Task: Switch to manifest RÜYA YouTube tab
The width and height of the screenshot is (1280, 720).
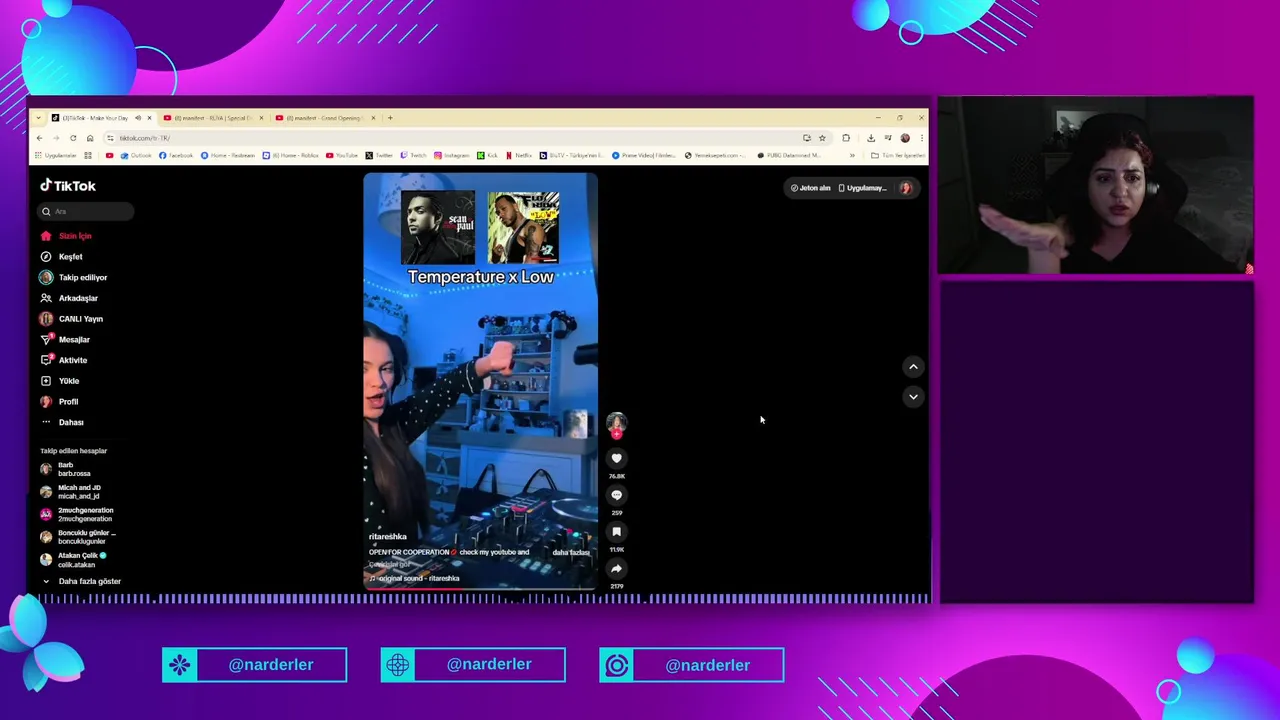Action: click(211, 118)
